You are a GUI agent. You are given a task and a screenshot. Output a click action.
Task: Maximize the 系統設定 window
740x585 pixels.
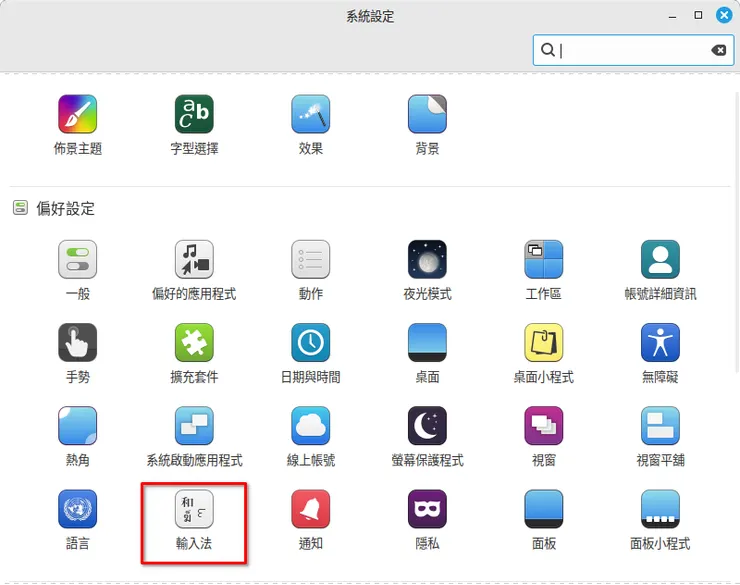(x=698, y=15)
